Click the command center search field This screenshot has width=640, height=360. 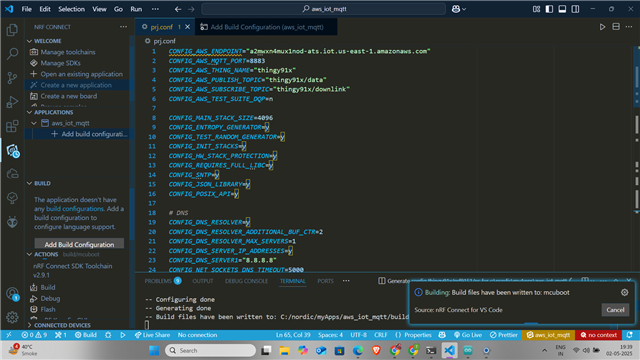(x=324, y=9)
